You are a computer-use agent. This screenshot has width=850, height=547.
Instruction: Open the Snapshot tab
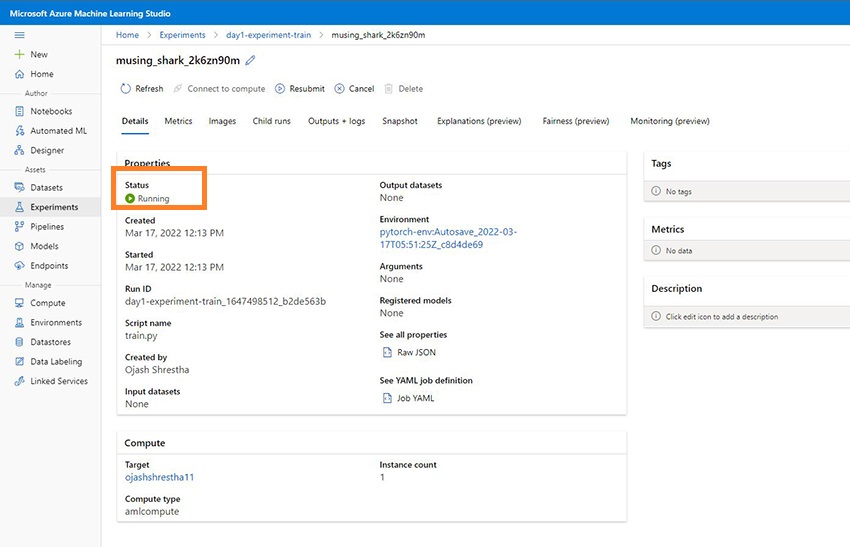[x=400, y=121]
